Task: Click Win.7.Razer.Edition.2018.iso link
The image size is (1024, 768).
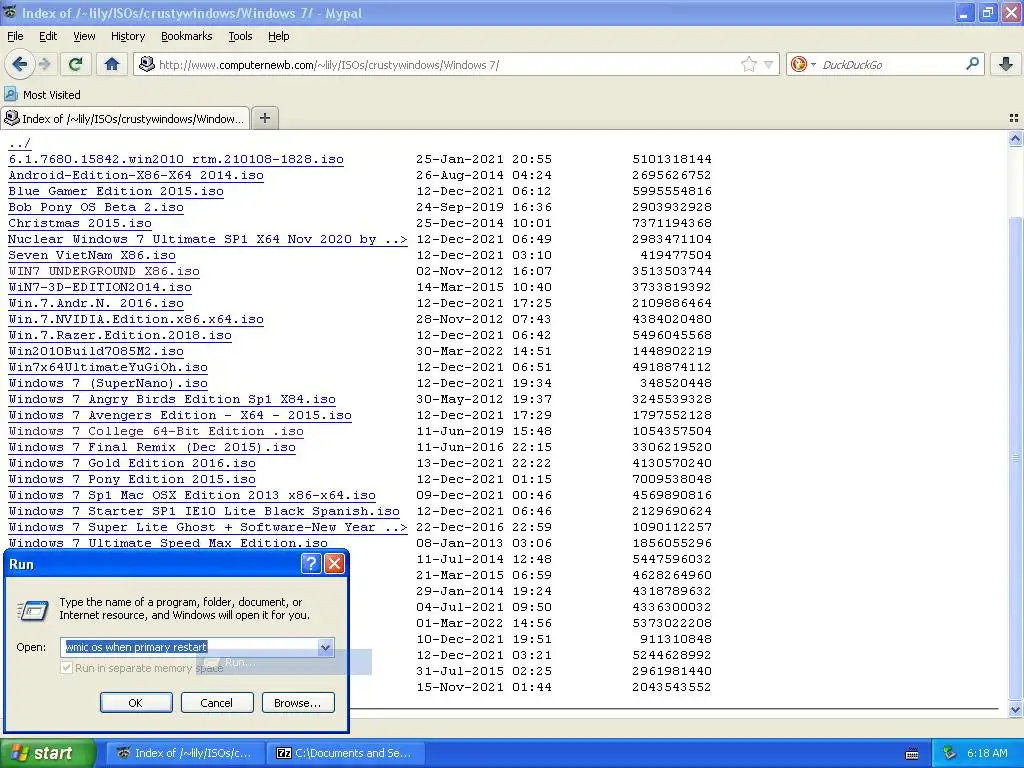Action: 120,335
